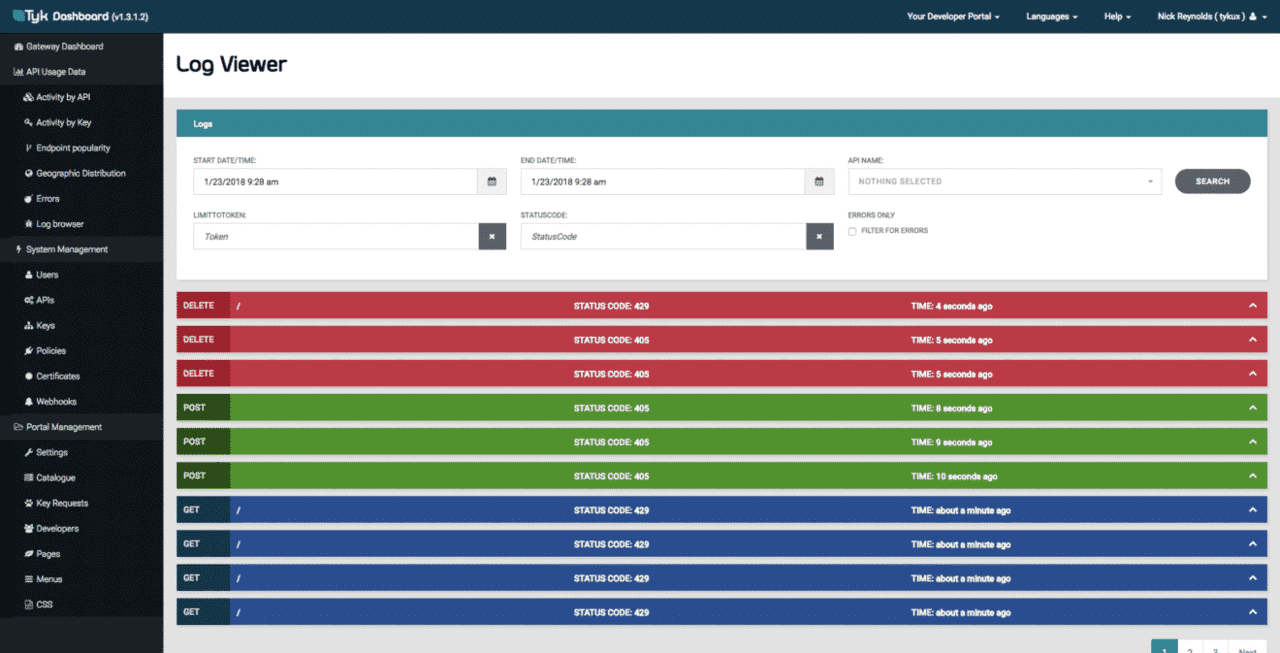Click the StatusCode input field
1280x653 pixels.
pos(663,237)
